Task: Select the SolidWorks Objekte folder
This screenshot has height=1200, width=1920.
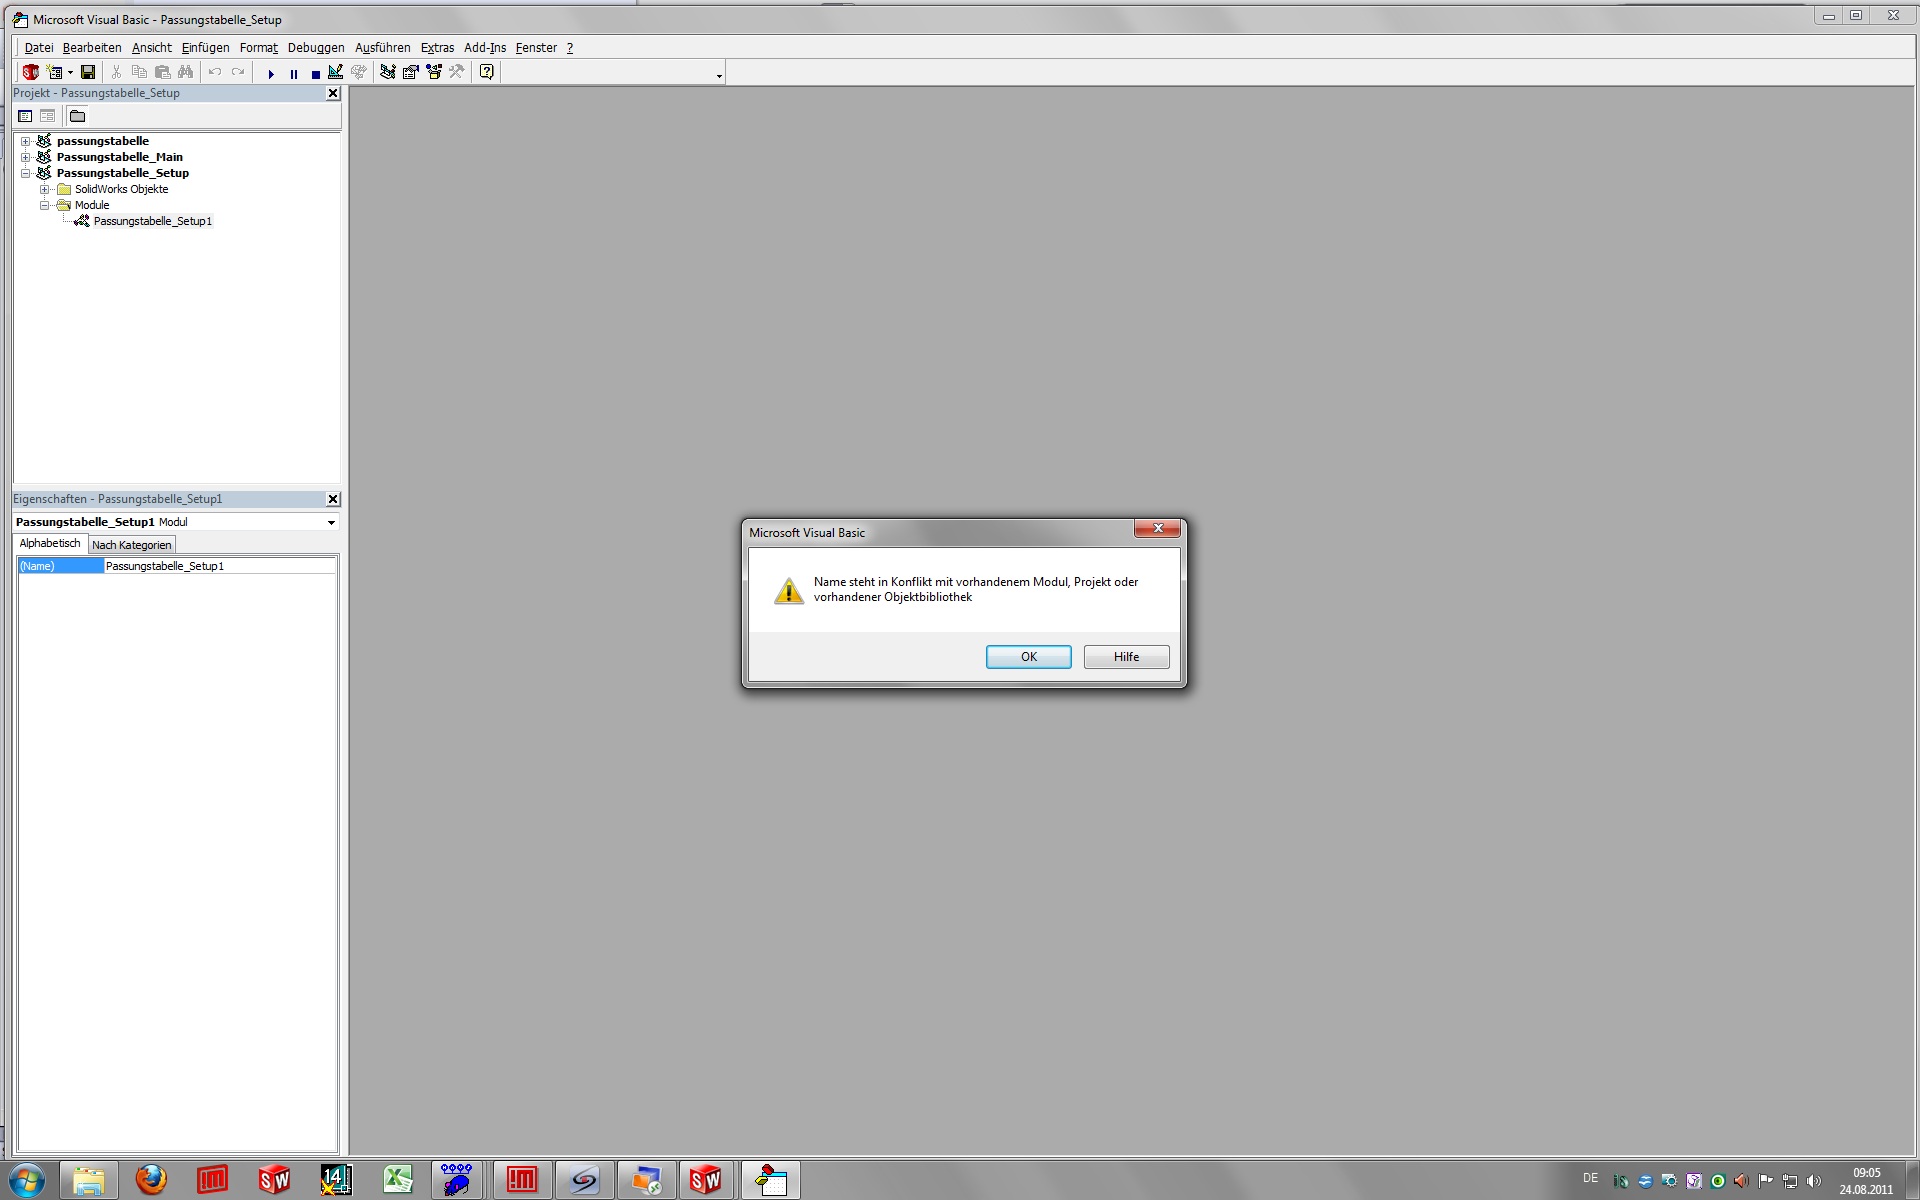Action: coord(121,189)
